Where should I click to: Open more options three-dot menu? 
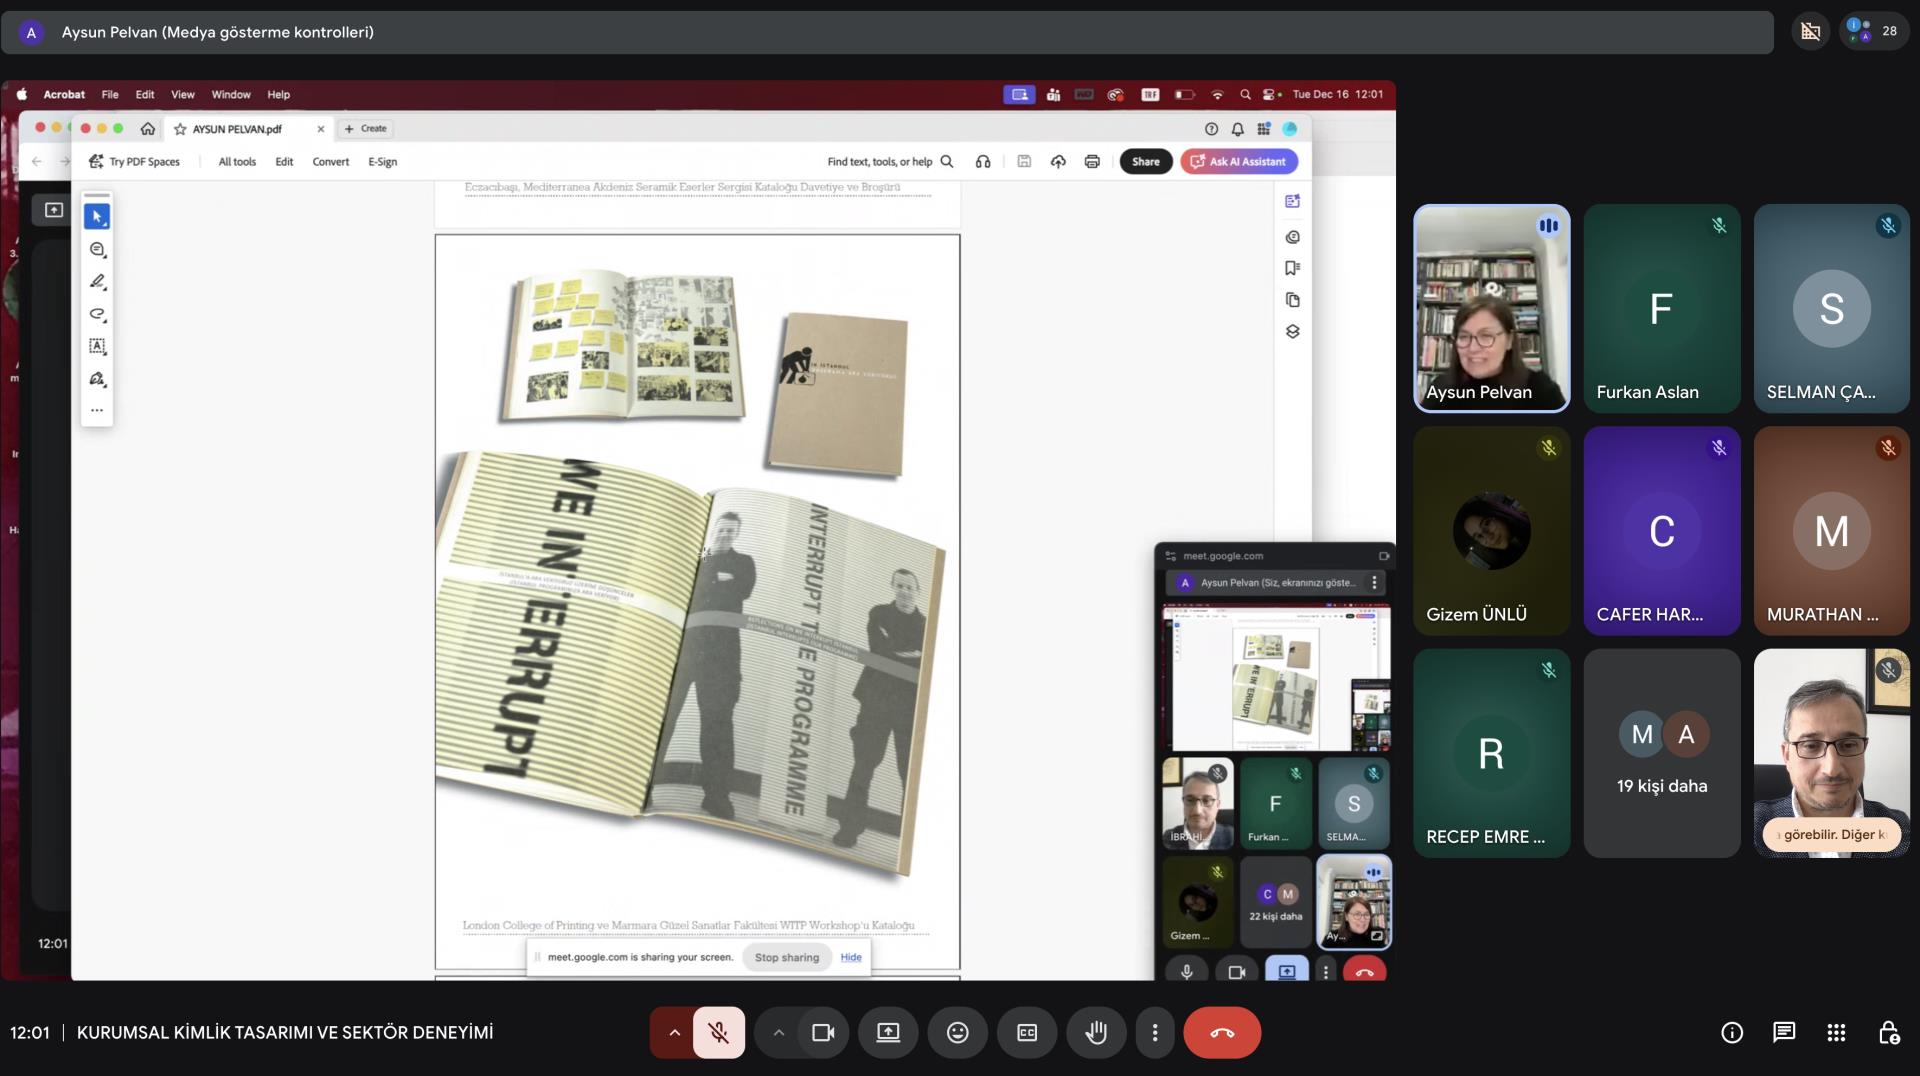click(1155, 1033)
